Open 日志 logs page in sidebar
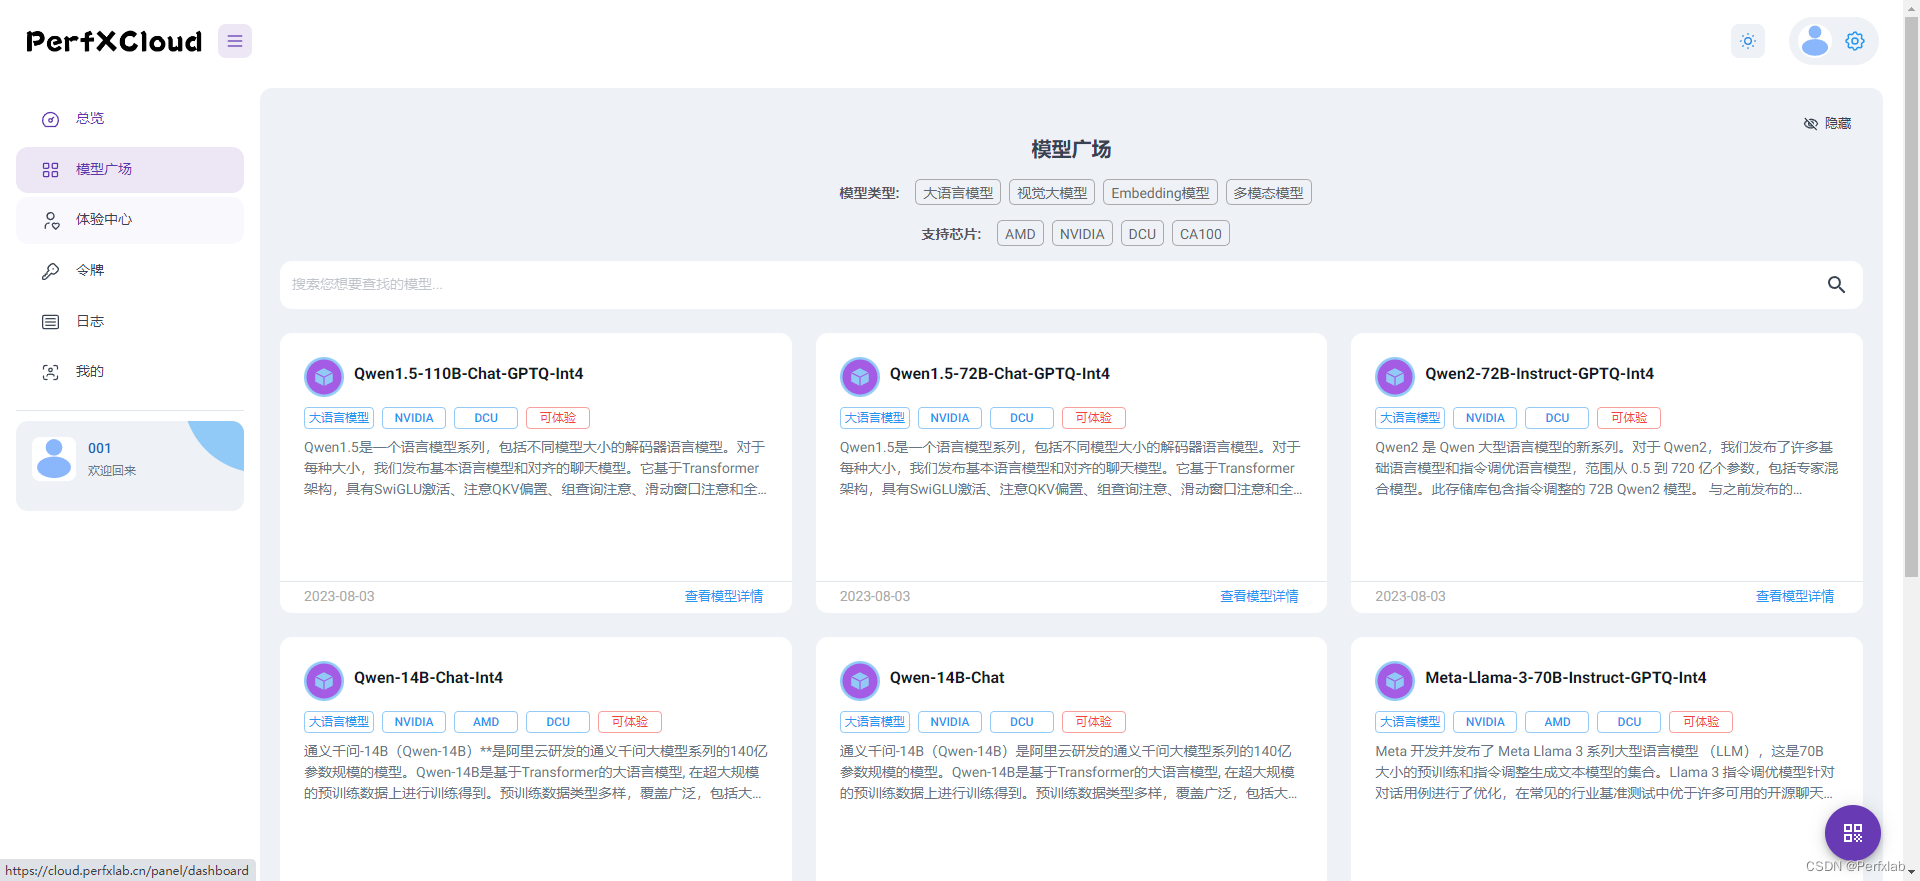The width and height of the screenshot is (1920, 881). [x=130, y=322]
